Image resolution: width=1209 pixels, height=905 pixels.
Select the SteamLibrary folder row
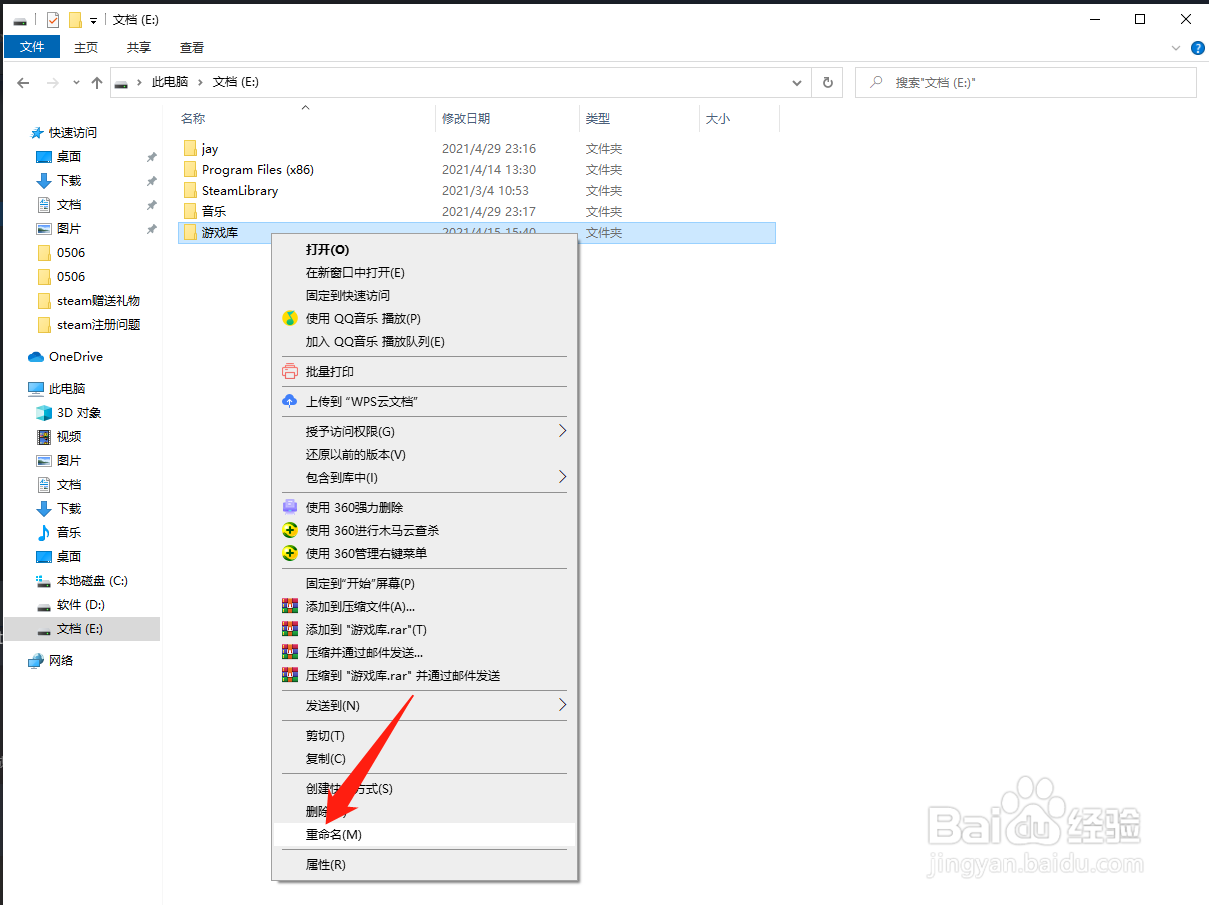point(477,190)
